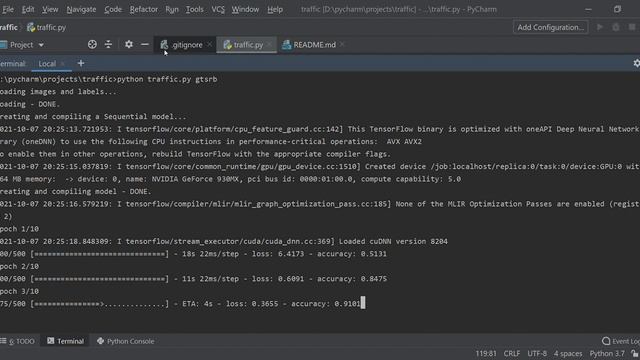This screenshot has height=360, width=640.
Task: Click the Run play icon
Action: (x=600, y=27)
